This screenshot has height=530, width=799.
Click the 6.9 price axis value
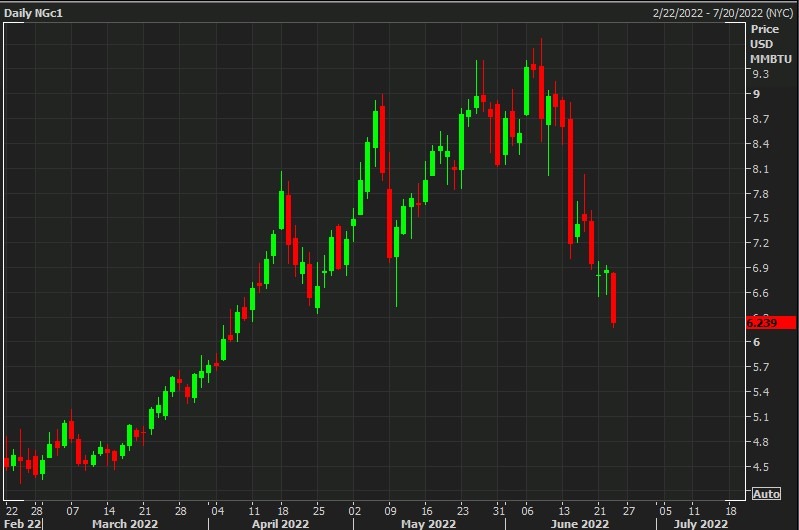click(760, 268)
